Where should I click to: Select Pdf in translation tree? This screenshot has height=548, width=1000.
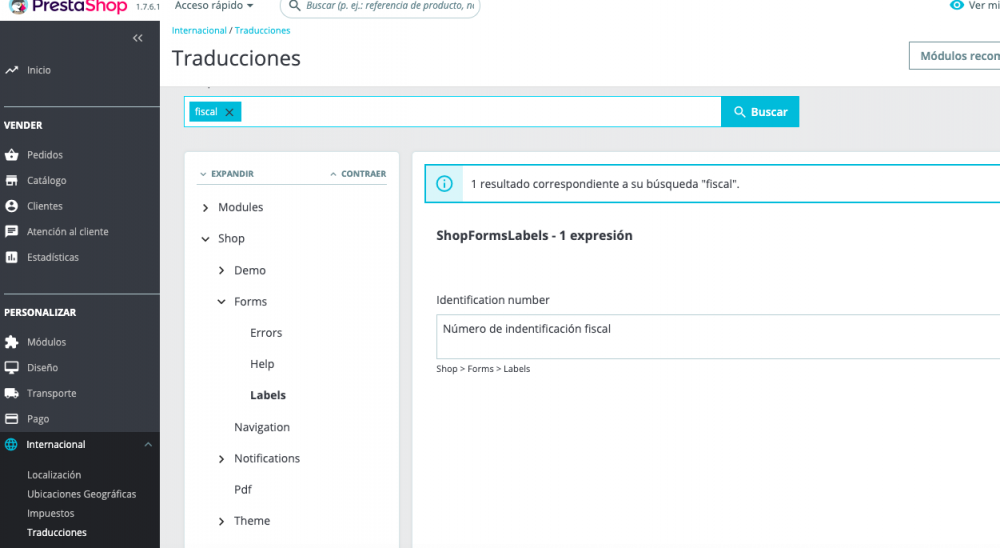(x=243, y=490)
